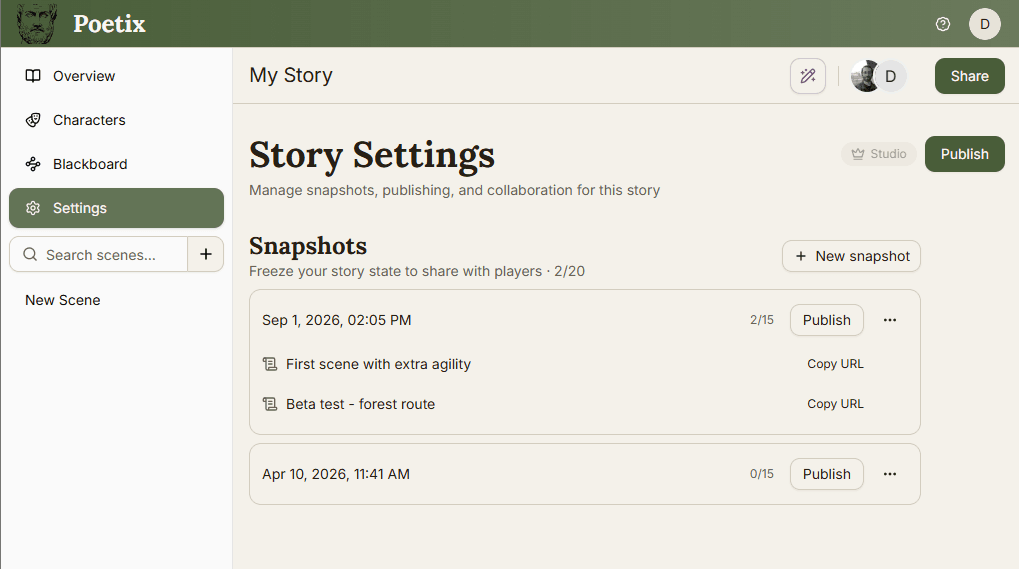Click the scroll icon beside First scene
The image size is (1019, 569).
point(270,364)
